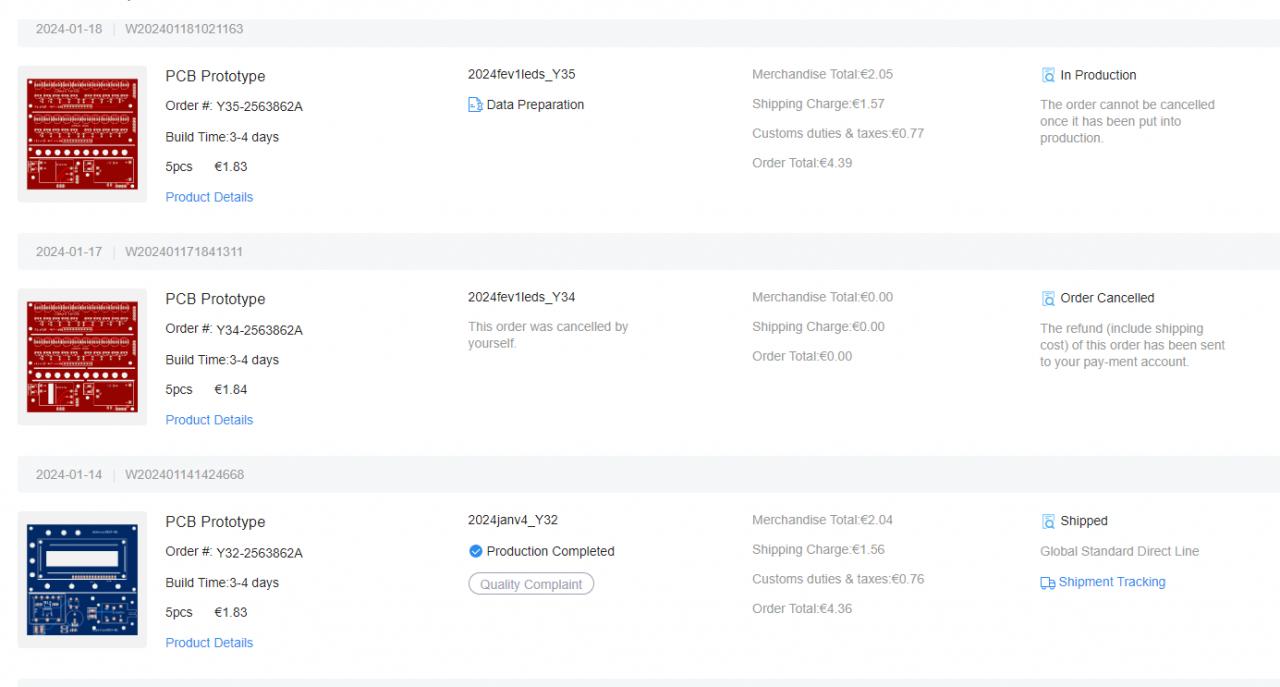Click the Production Completed checkmark icon
This screenshot has height=687, width=1280.
coord(475,551)
